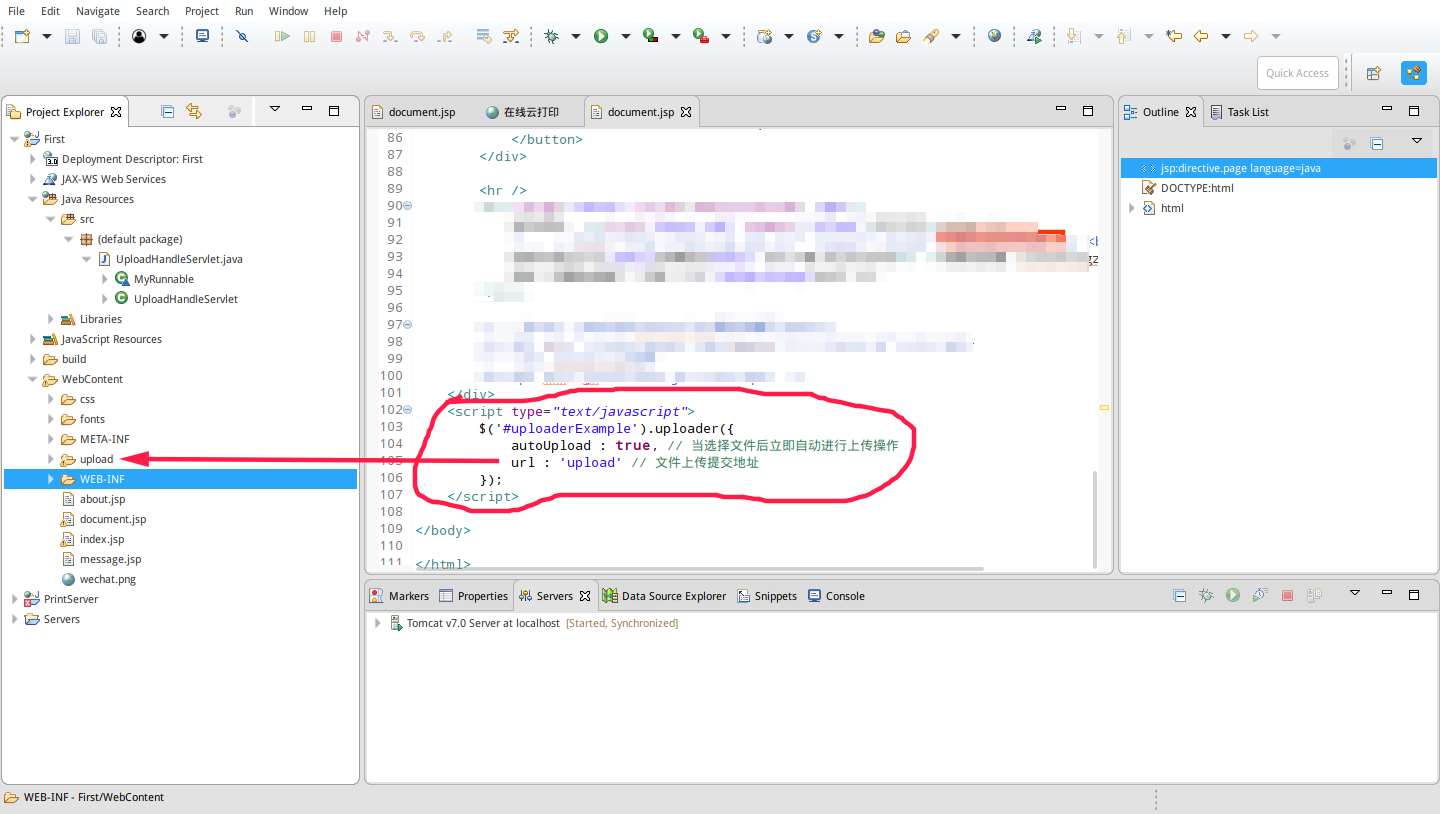The width and height of the screenshot is (1440, 814).
Task: Click the Debug server icon in Servers view
Action: point(1206,596)
